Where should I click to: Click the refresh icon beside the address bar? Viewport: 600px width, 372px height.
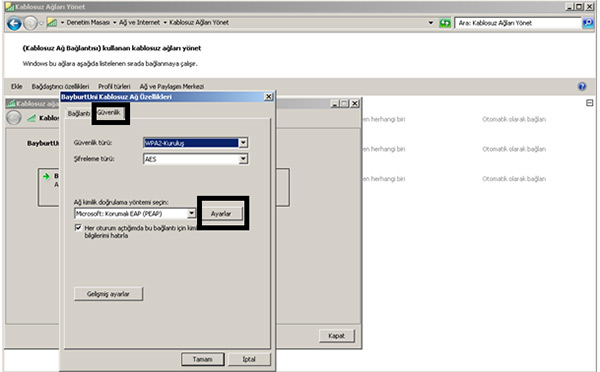point(445,23)
